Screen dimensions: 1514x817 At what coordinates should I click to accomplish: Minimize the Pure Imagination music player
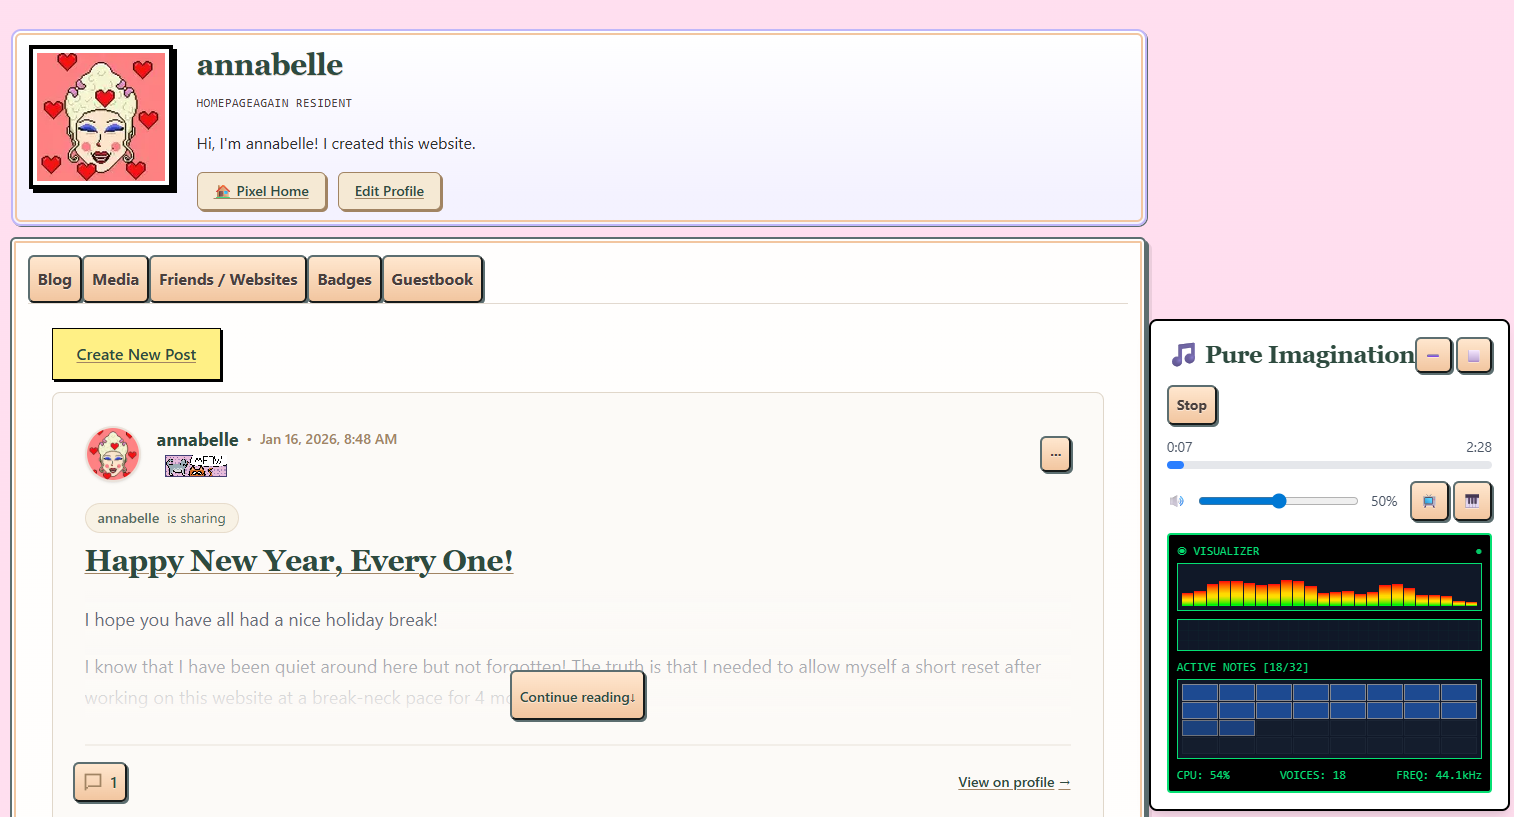(x=1432, y=355)
